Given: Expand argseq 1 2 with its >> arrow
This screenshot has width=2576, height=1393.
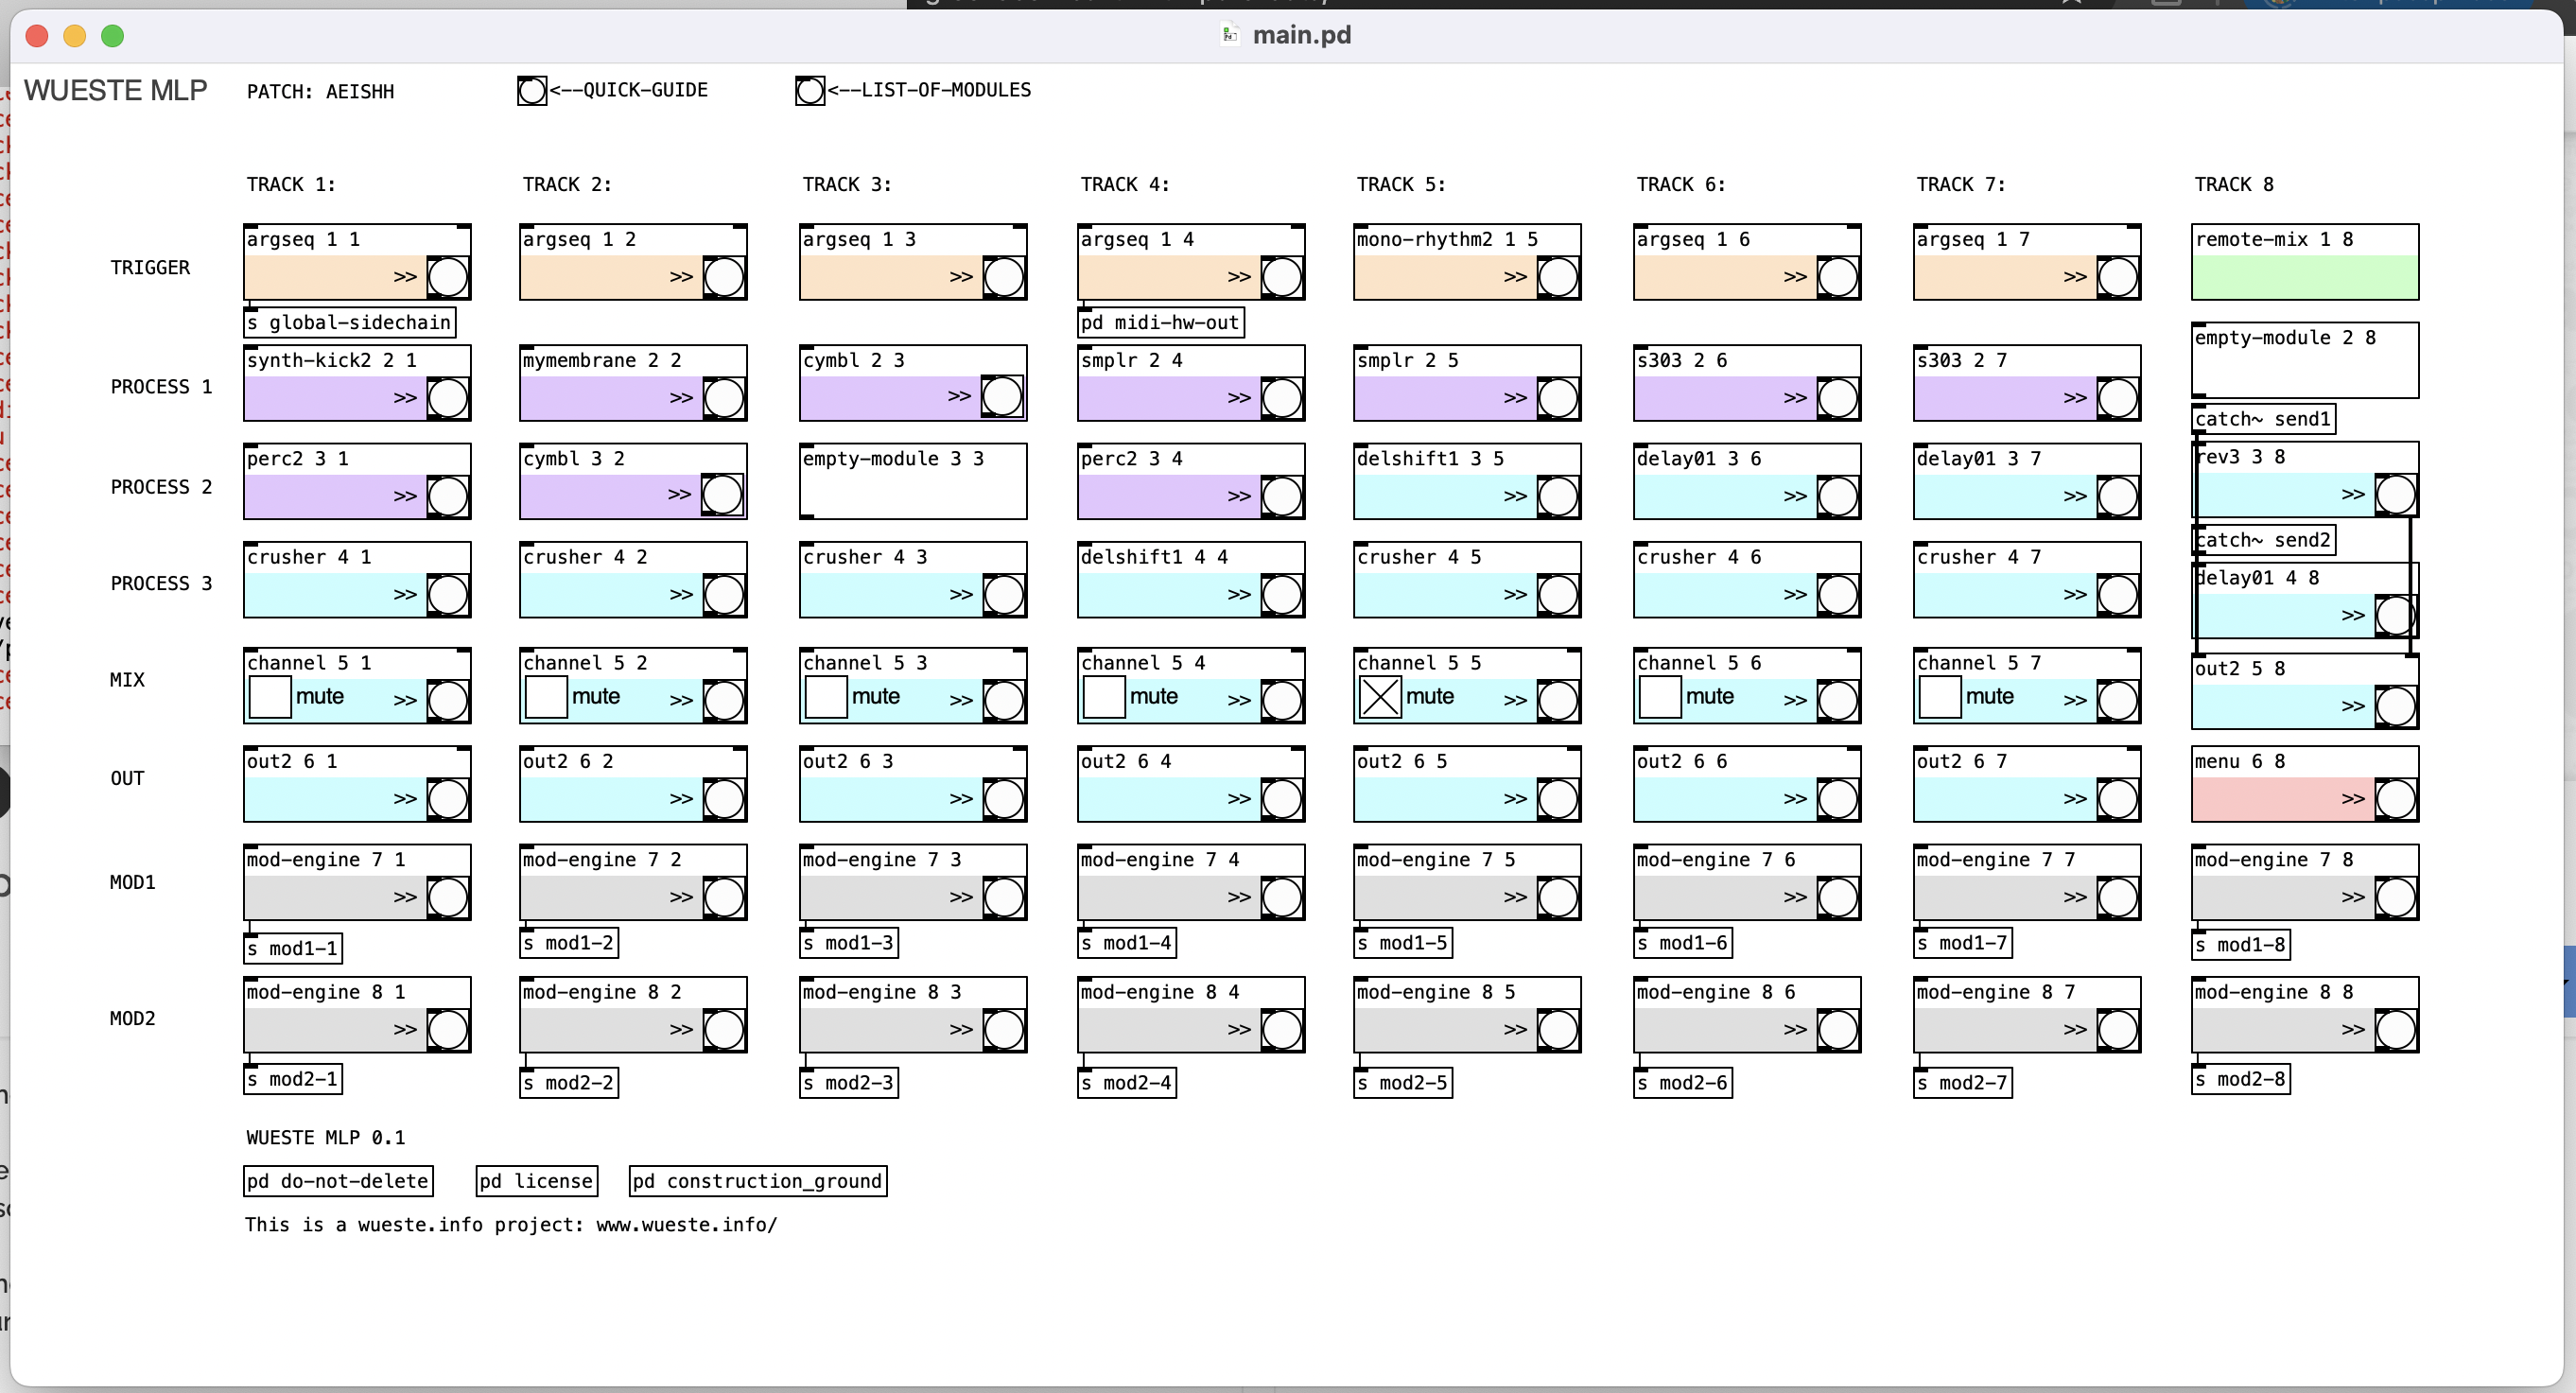Looking at the screenshot, I should (681, 277).
